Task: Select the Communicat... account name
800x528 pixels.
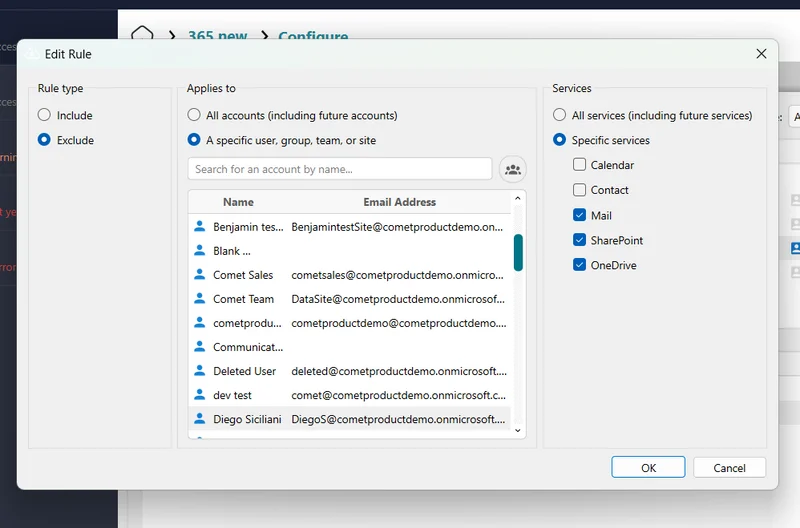Action: [x=248, y=347]
